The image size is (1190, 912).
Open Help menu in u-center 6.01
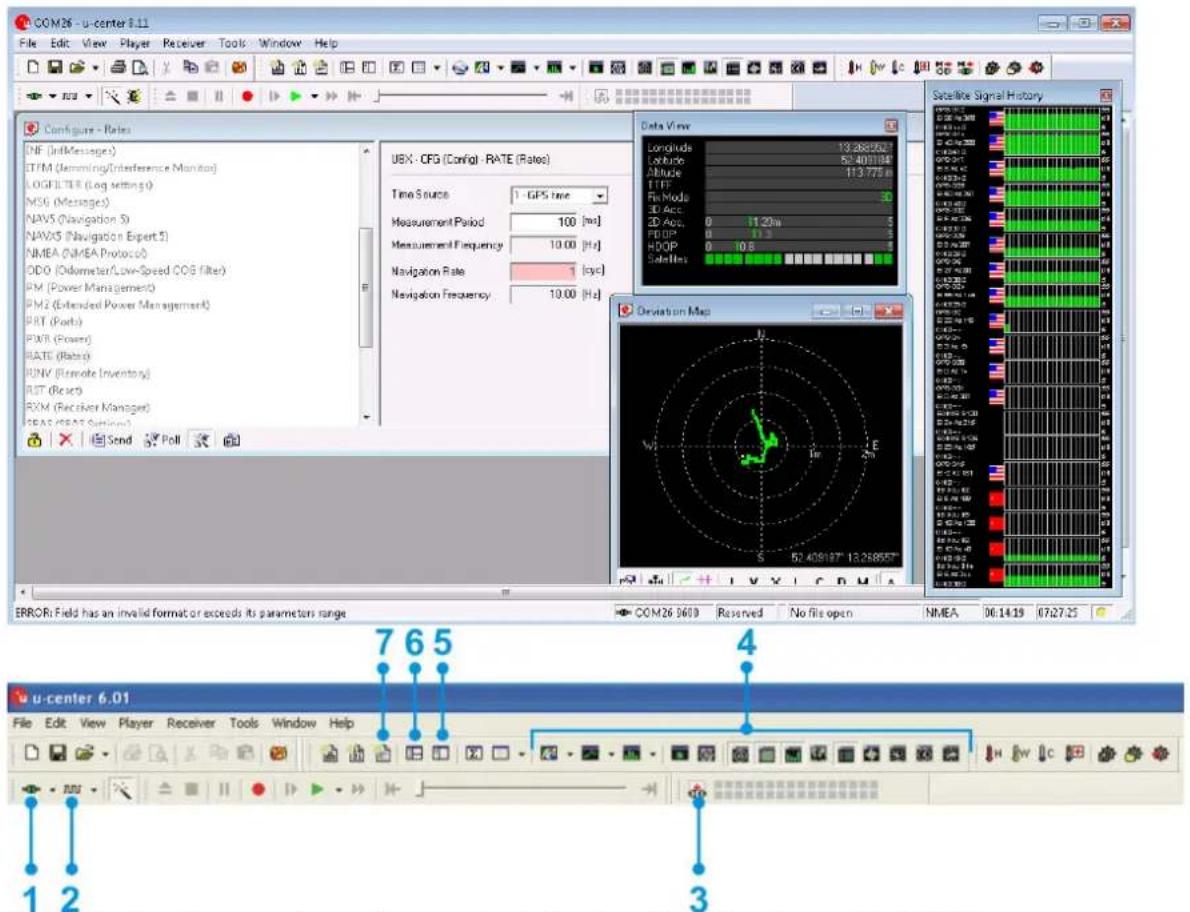click(342, 723)
